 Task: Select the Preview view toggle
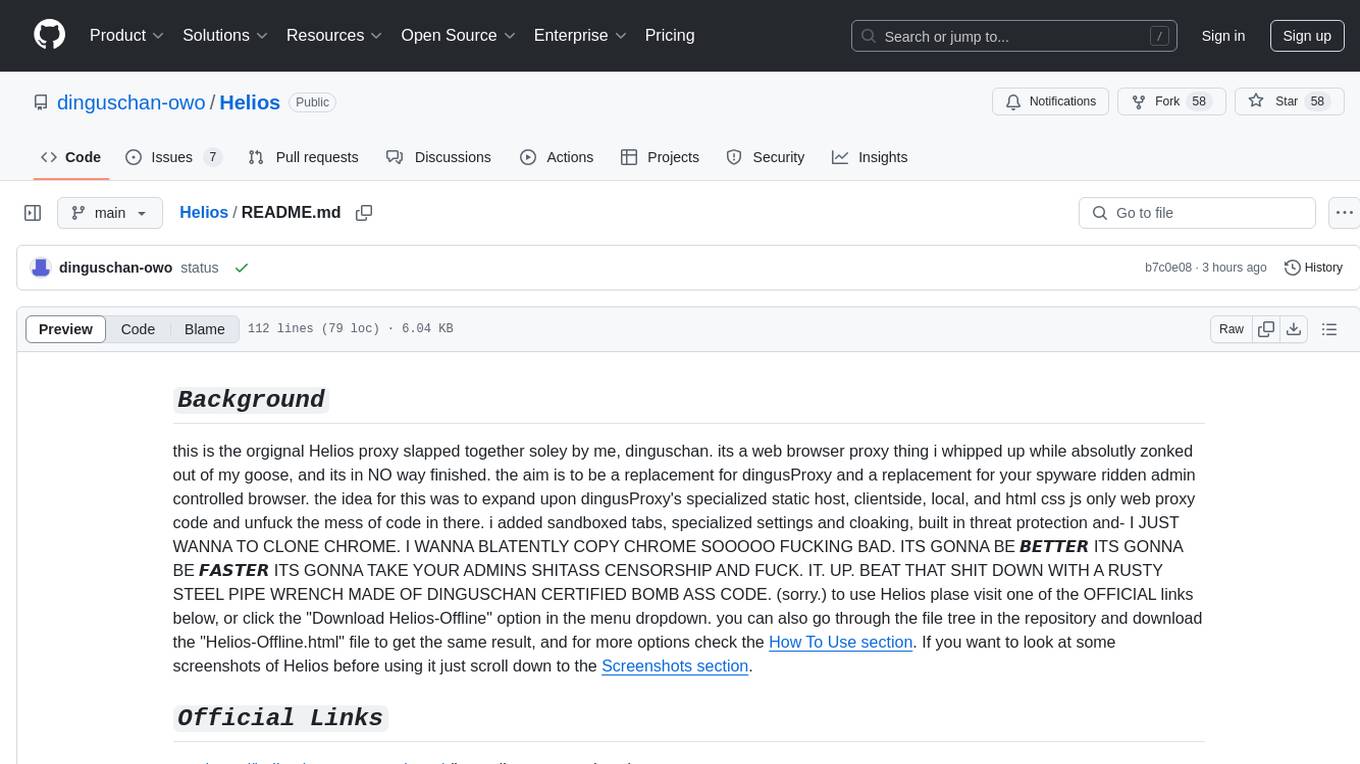point(66,329)
